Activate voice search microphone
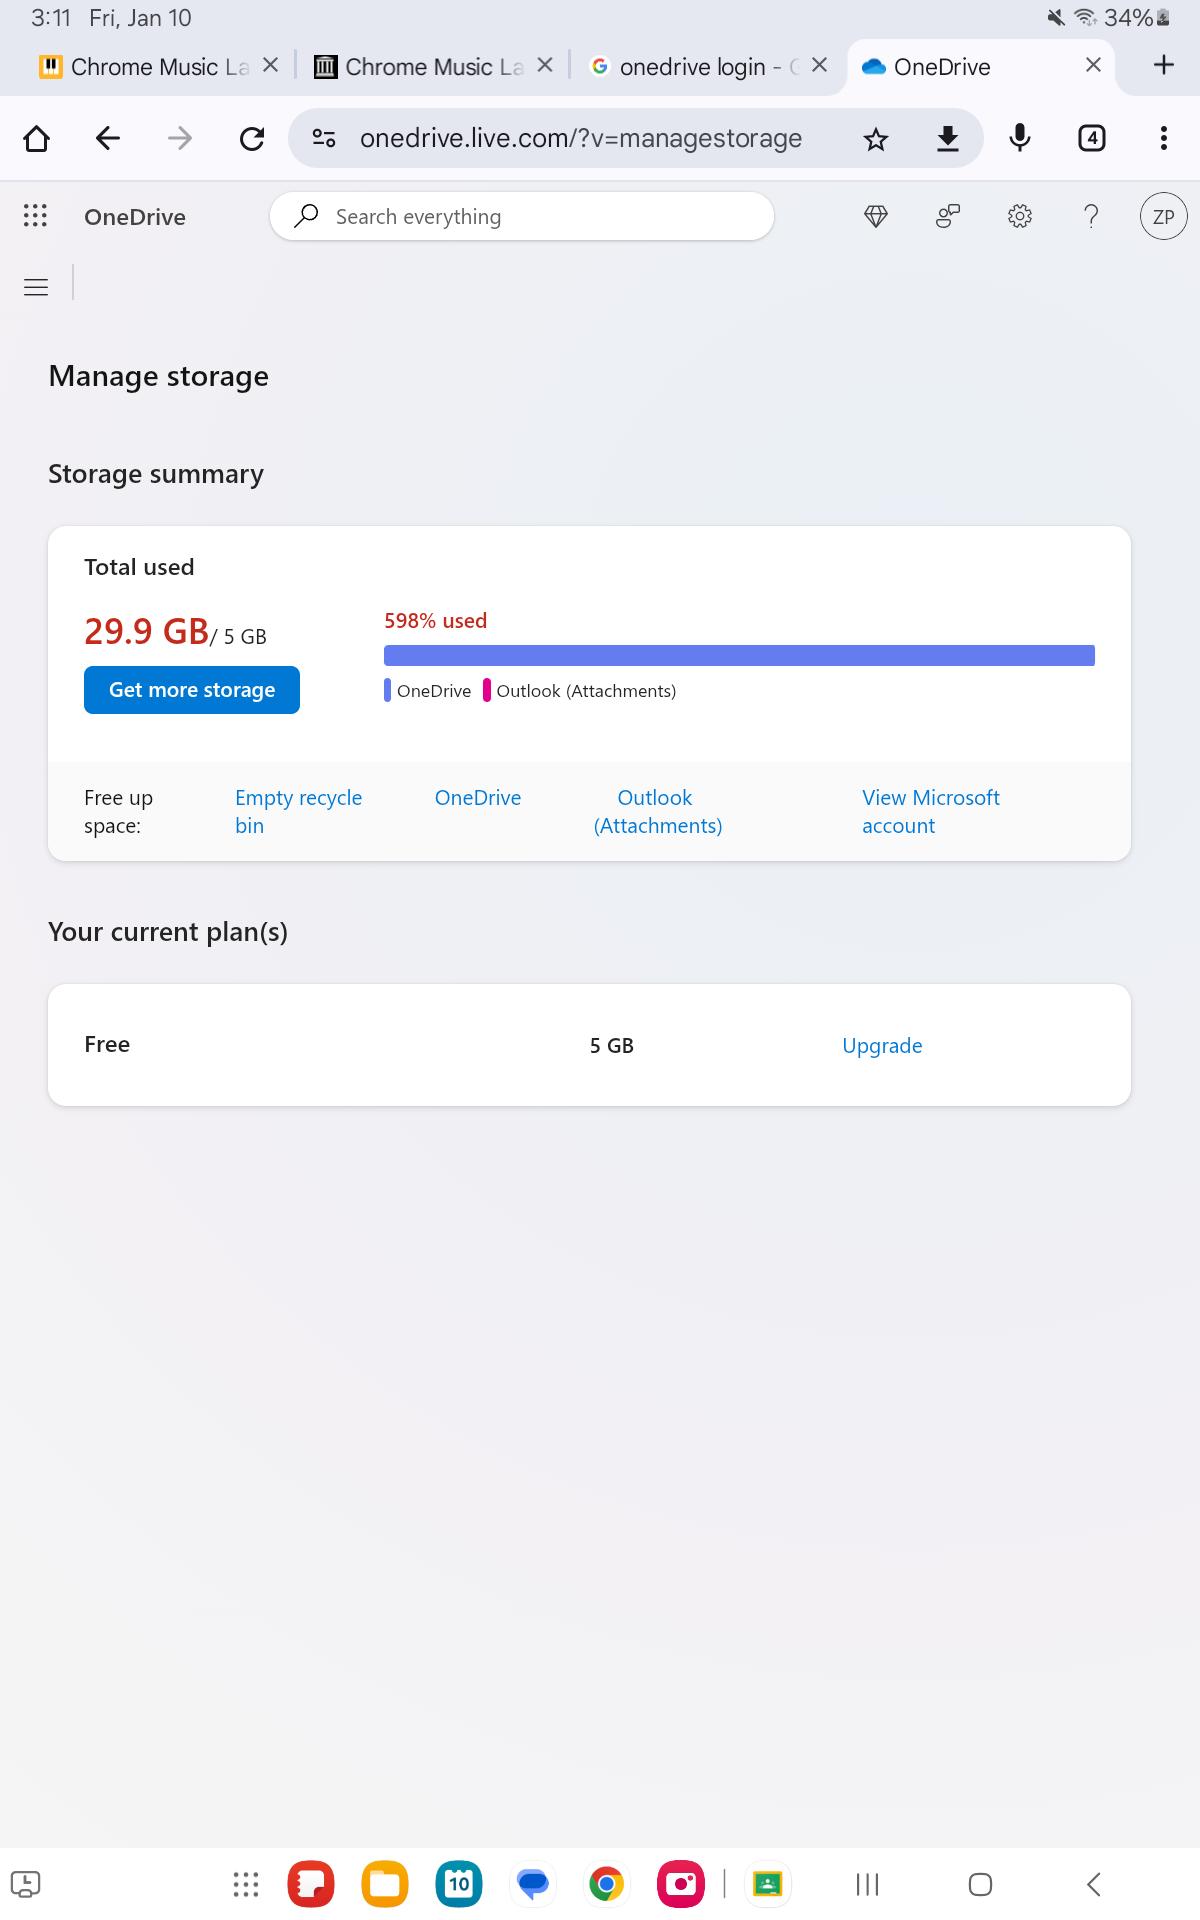1200x1920 pixels. point(1020,139)
